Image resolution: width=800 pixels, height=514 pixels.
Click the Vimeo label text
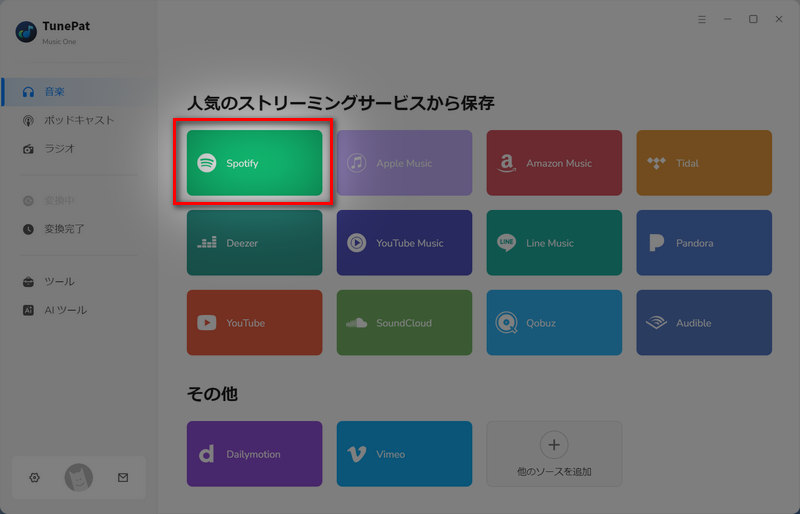[390, 454]
